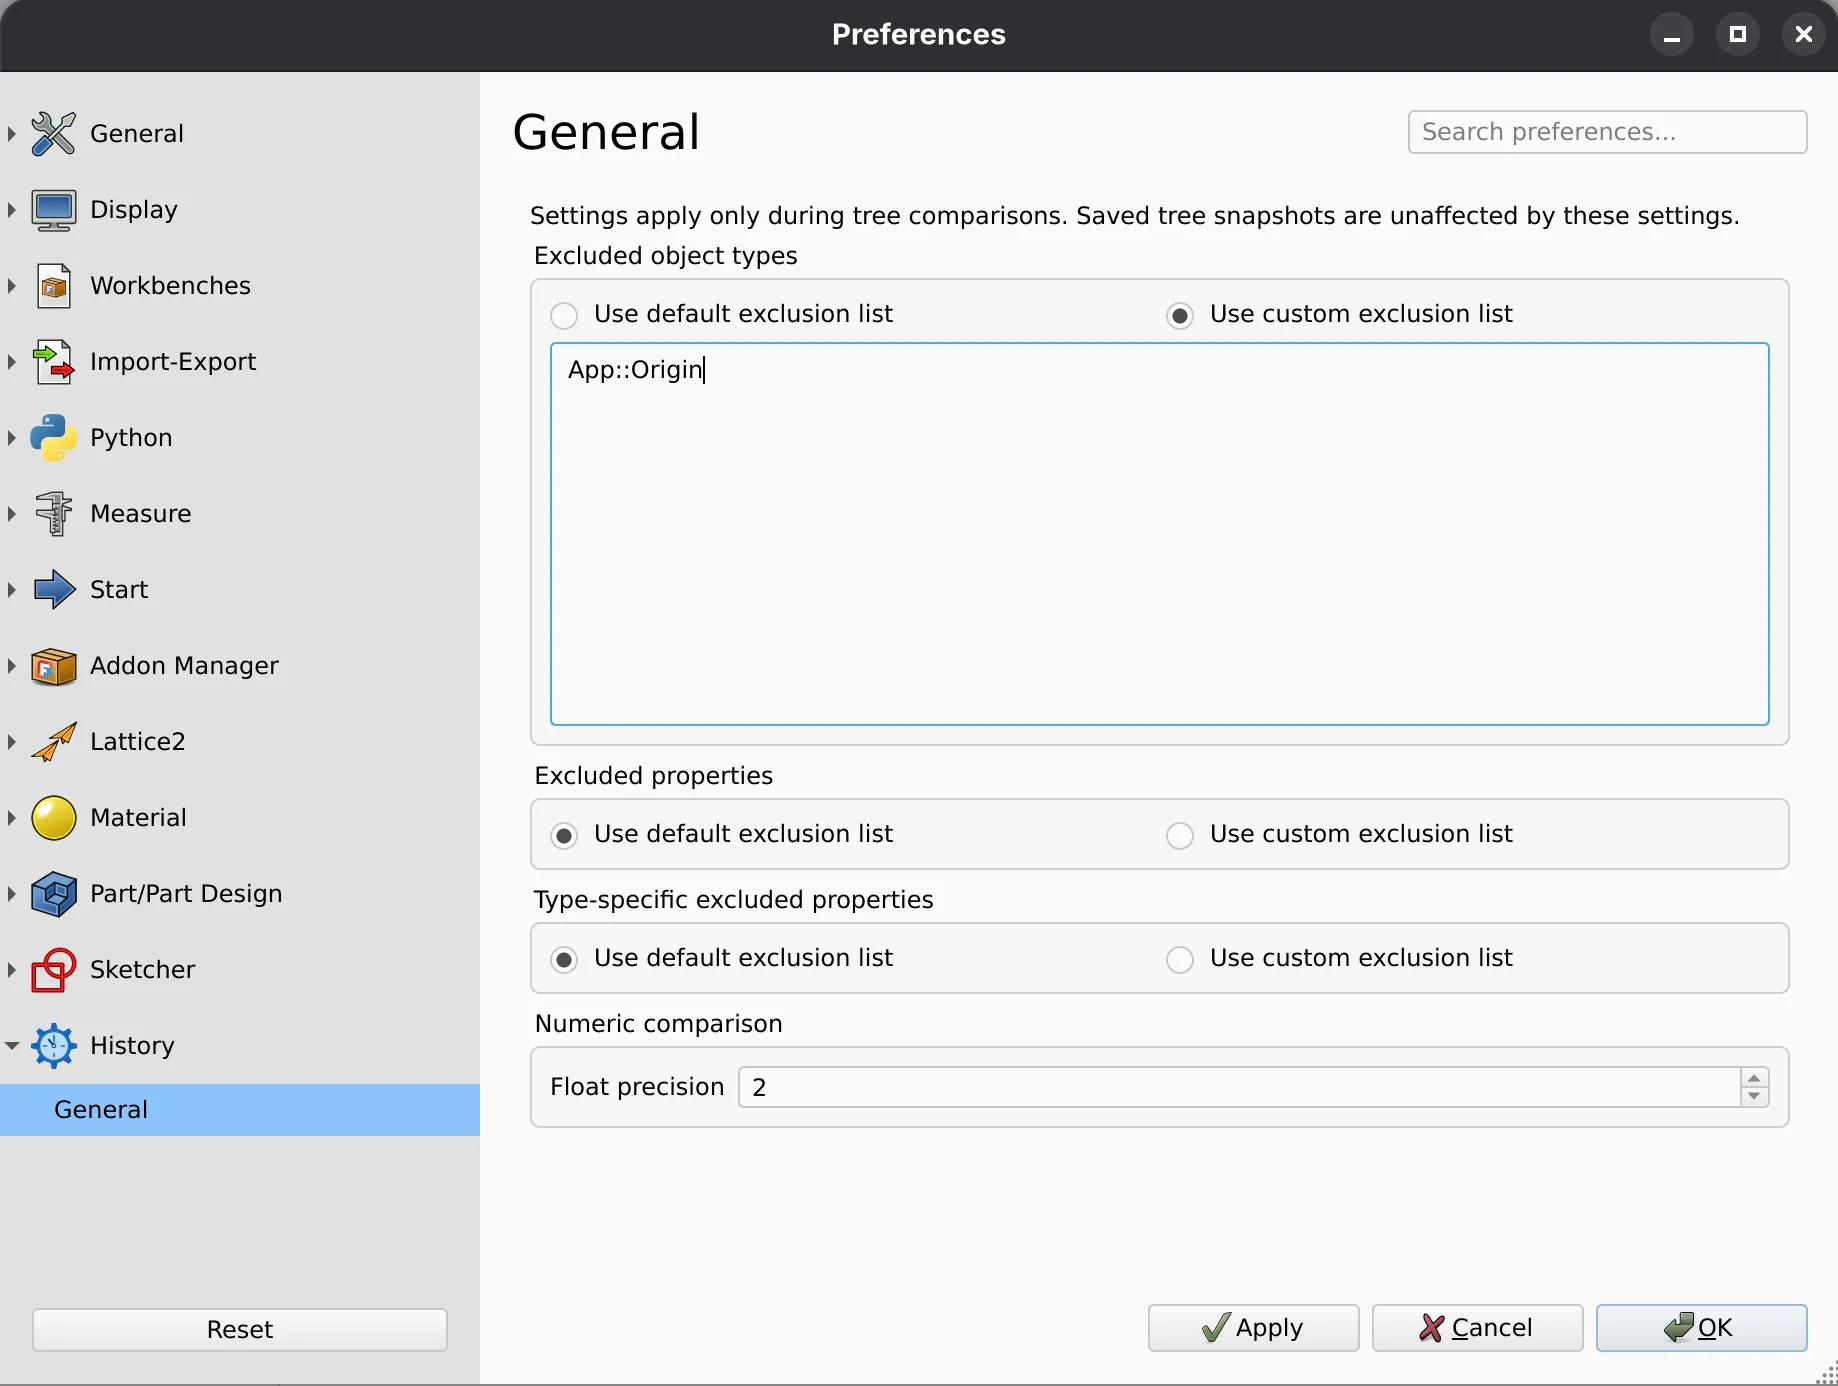Expand the Material category arrow
Image resolution: width=1838 pixels, height=1386 pixels.
(x=12, y=817)
